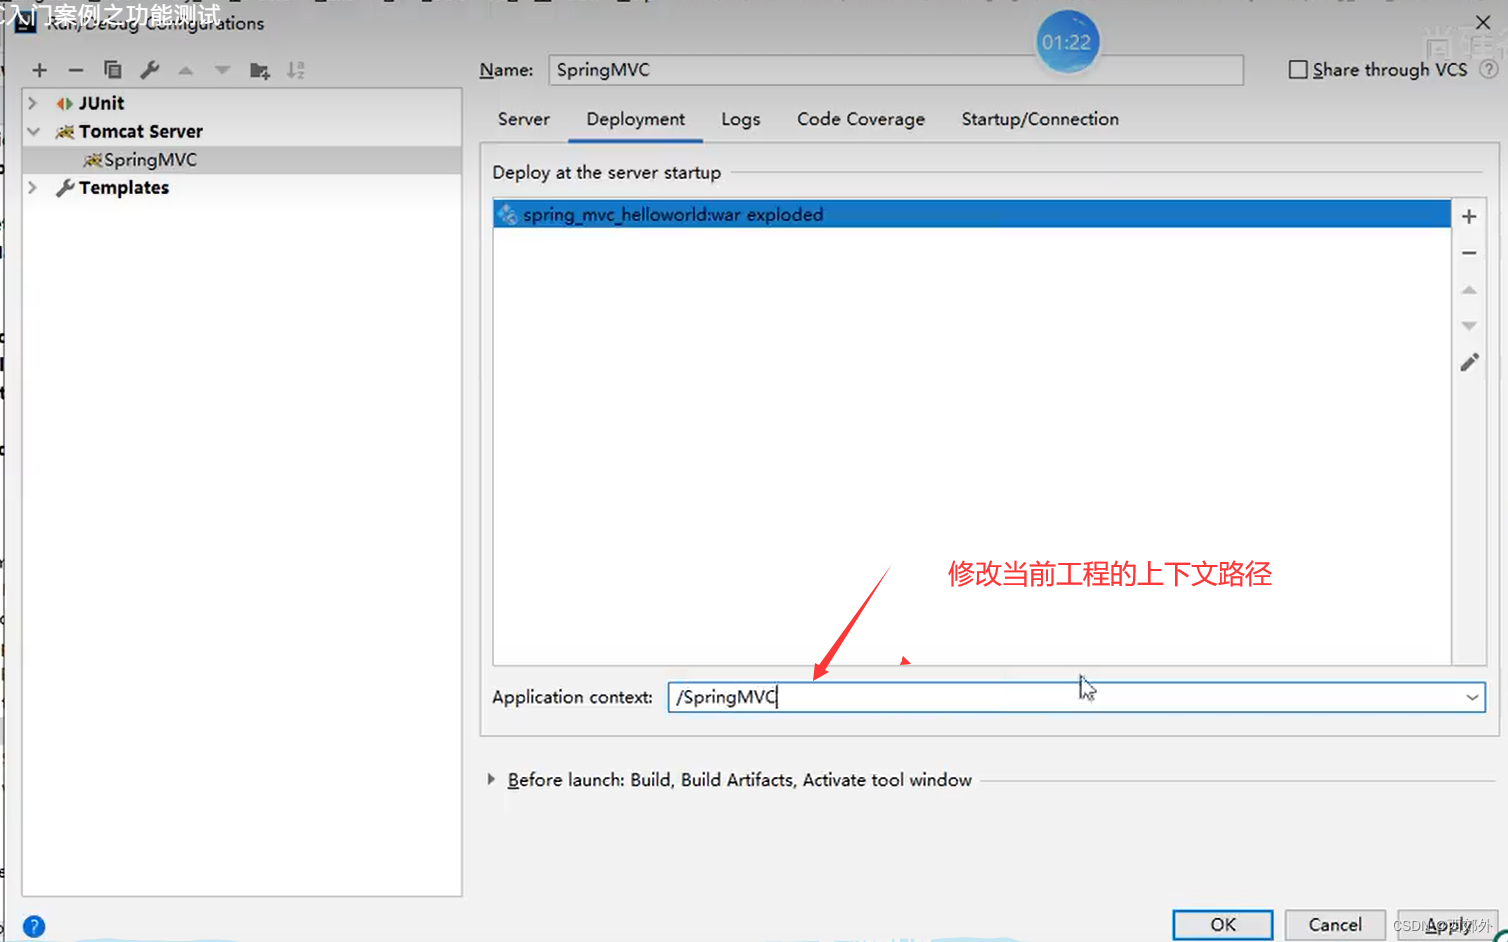Create a new configuration folder
The width and height of the screenshot is (1508, 942).
[x=260, y=70]
